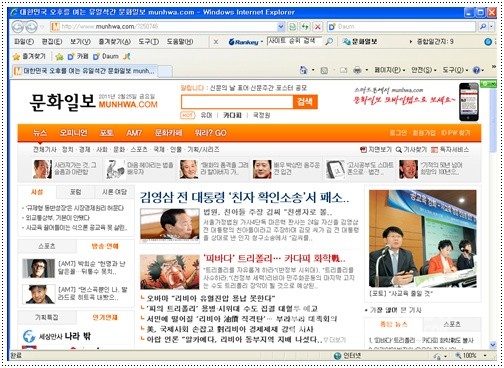Click the orange 검색 search button
The height and width of the screenshot is (368, 504).
tap(305, 102)
